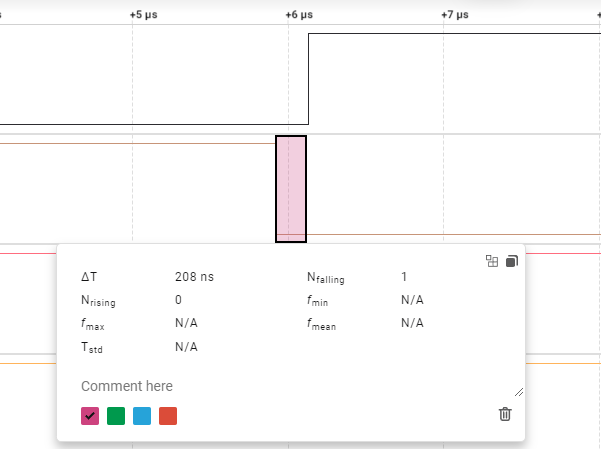The image size is (601, 449).
Task: Click the comment box resize handle
Action: (519, 392)
